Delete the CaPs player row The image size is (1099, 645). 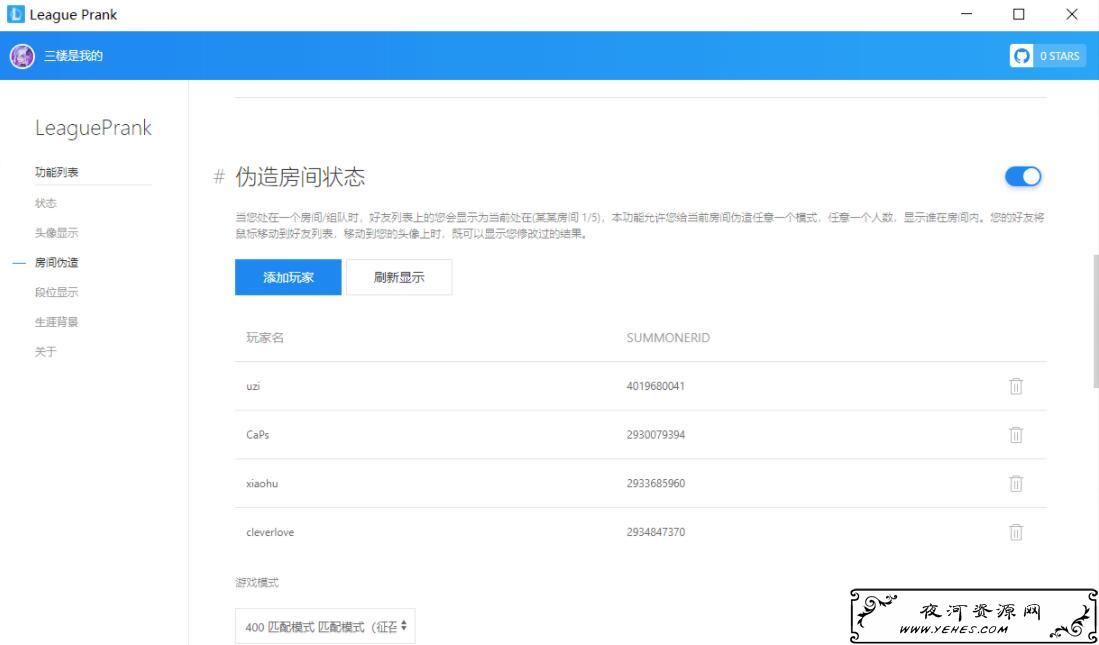1016,435
